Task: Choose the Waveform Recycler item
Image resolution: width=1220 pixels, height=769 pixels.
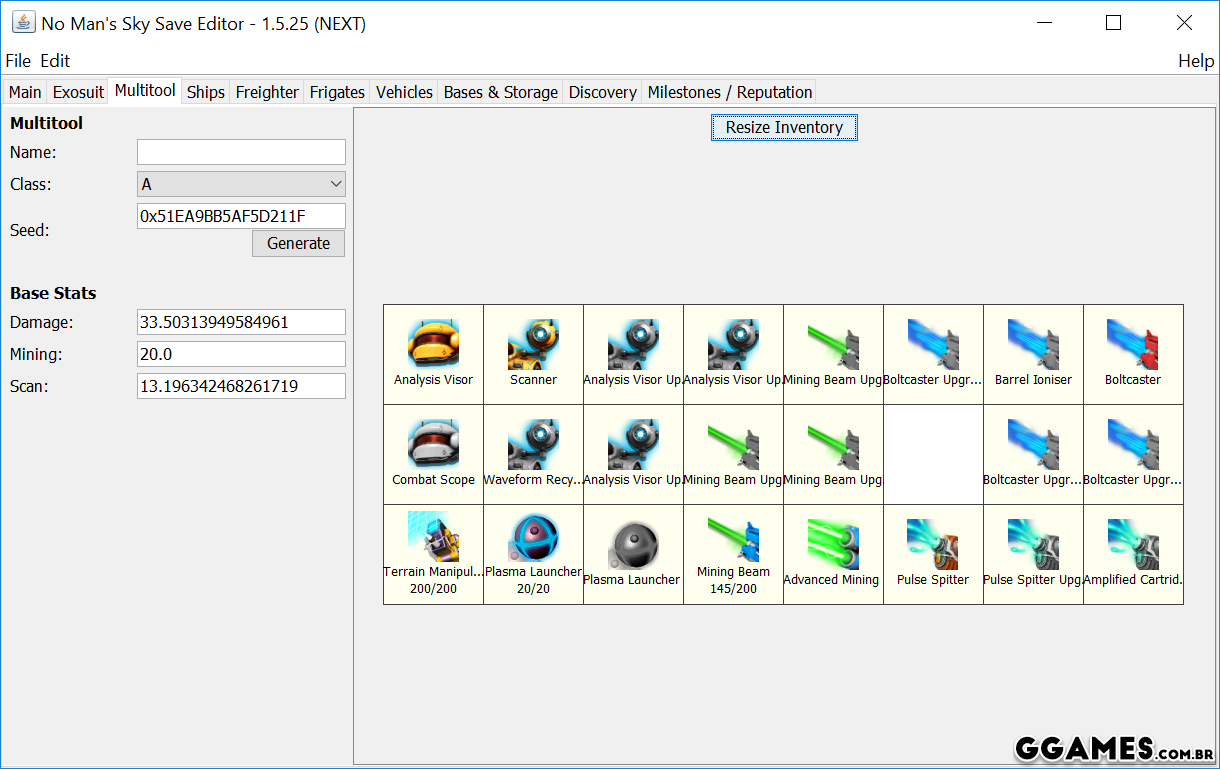Action: coord(533,454)
